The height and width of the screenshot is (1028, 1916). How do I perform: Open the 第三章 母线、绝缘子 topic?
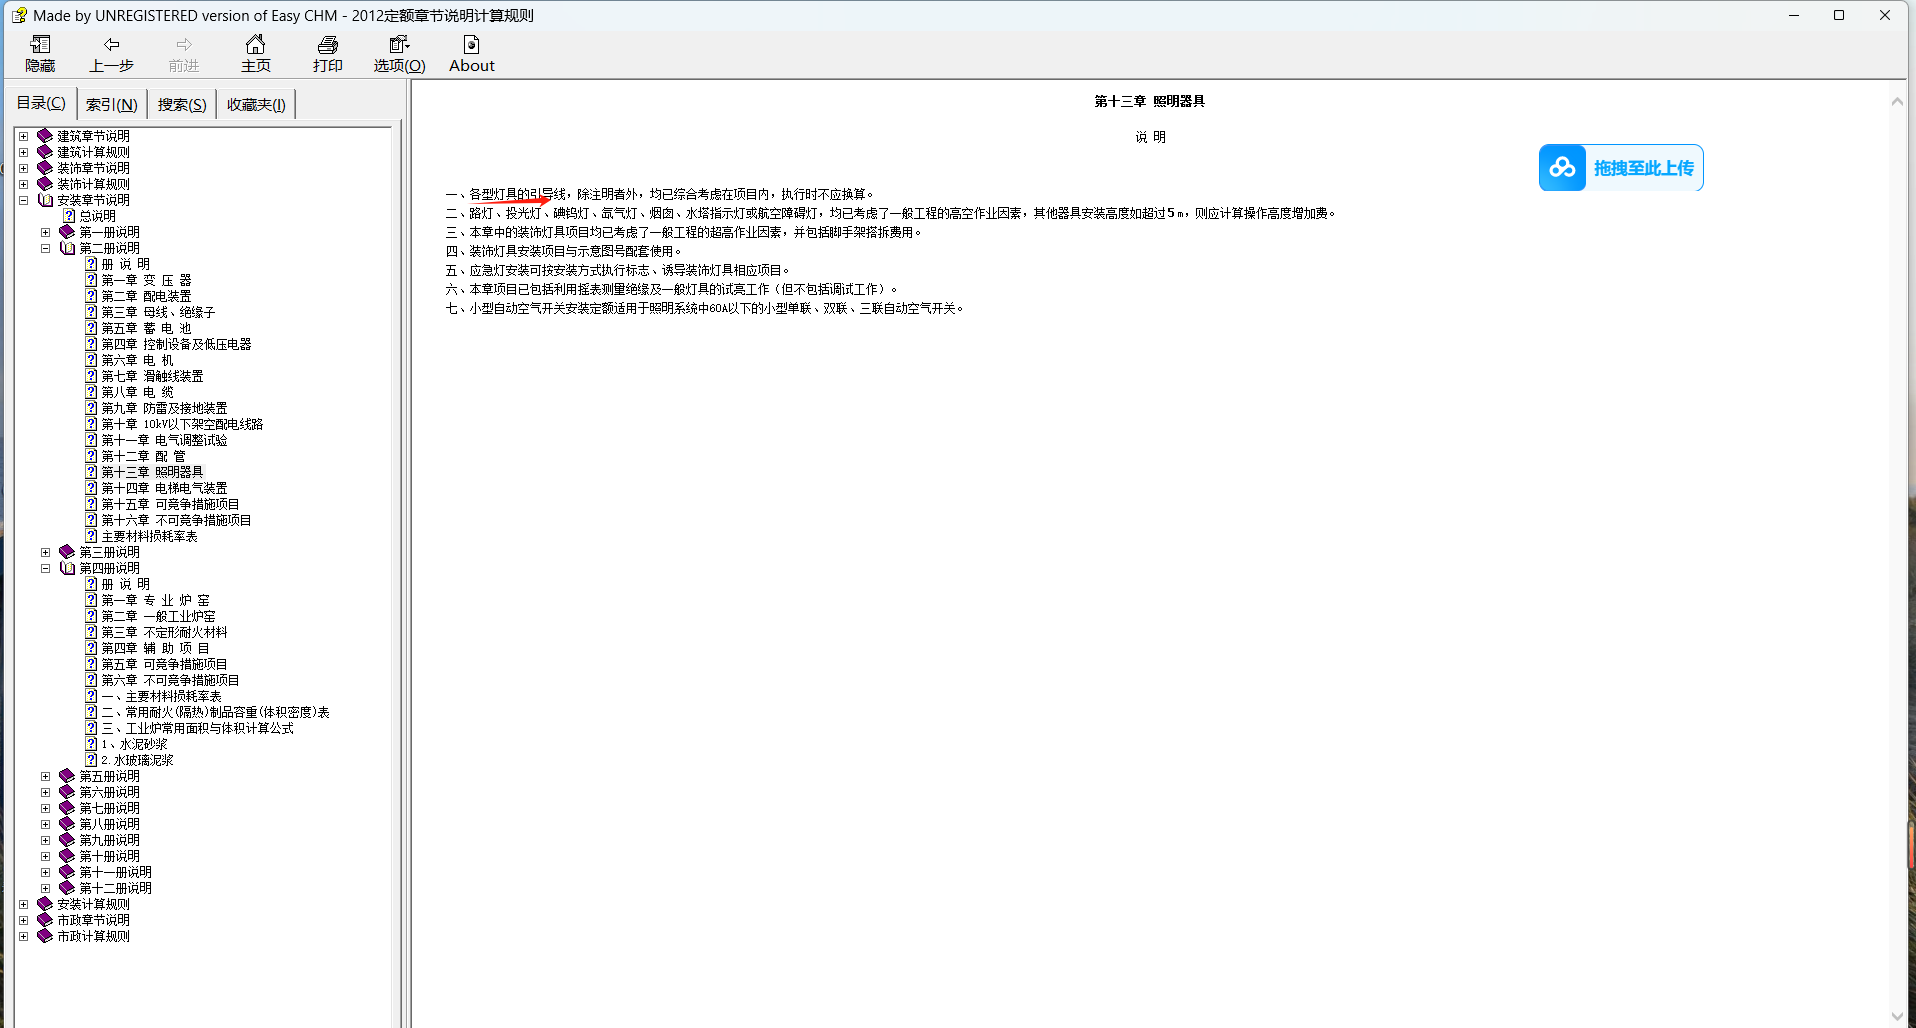pyautogui.click(x=158, y=312)
